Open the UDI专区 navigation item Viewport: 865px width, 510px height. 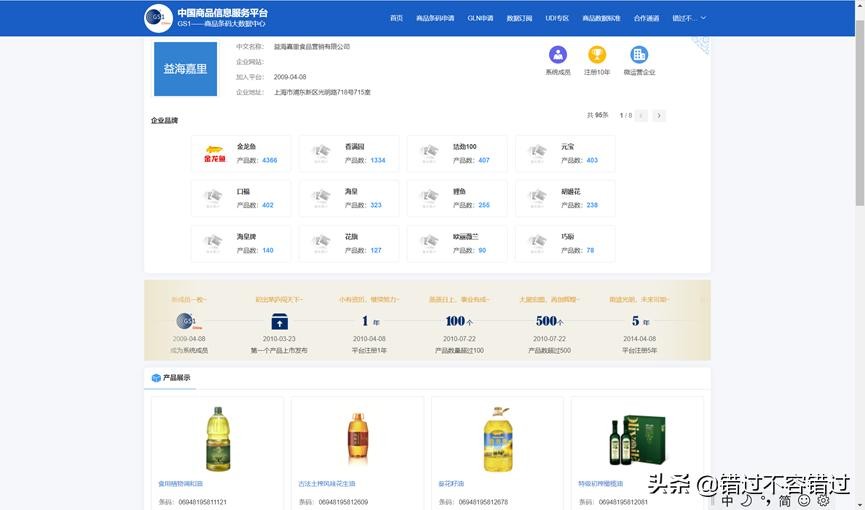point(557,18)
